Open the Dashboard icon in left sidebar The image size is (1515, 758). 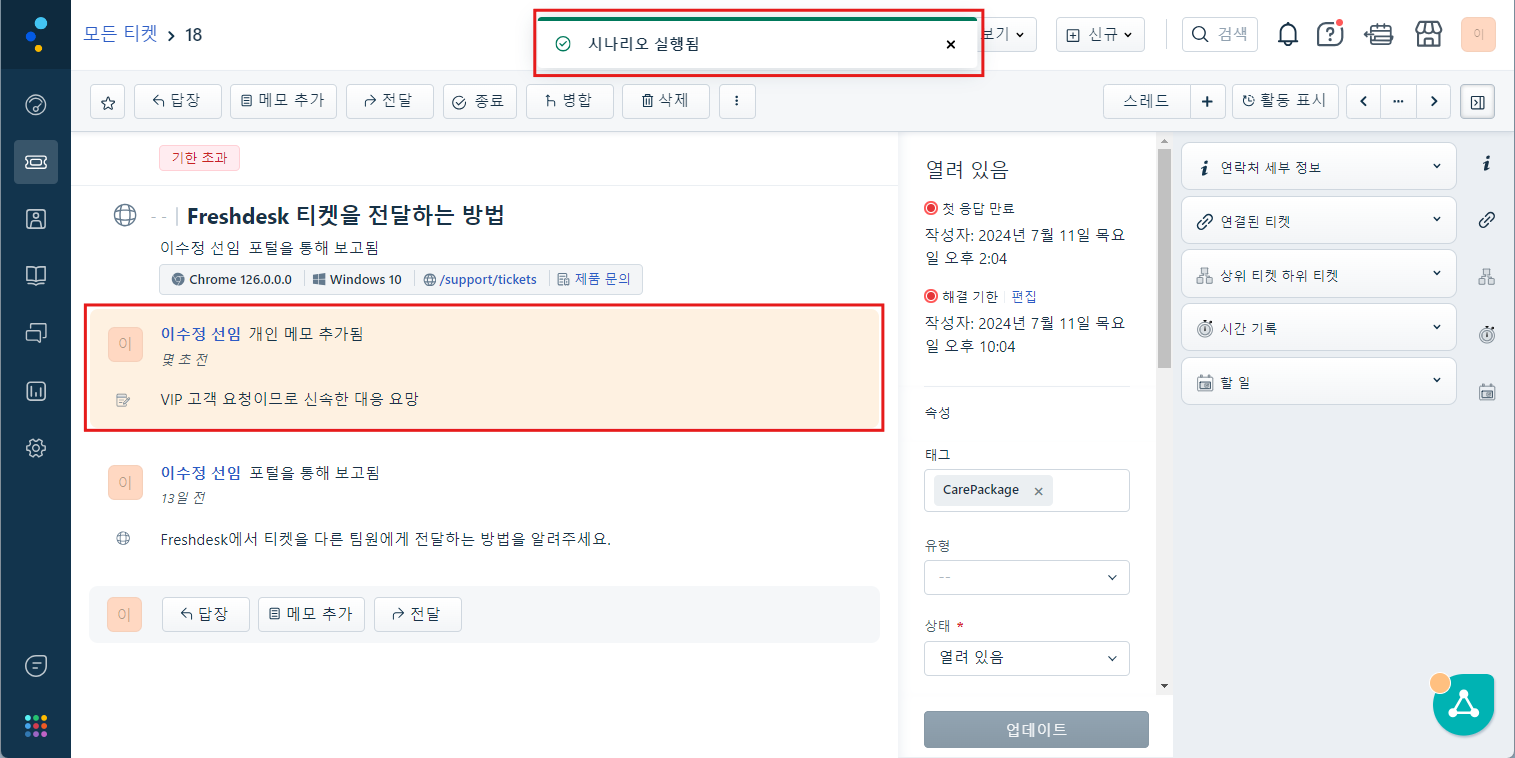[x=36, y=105]
